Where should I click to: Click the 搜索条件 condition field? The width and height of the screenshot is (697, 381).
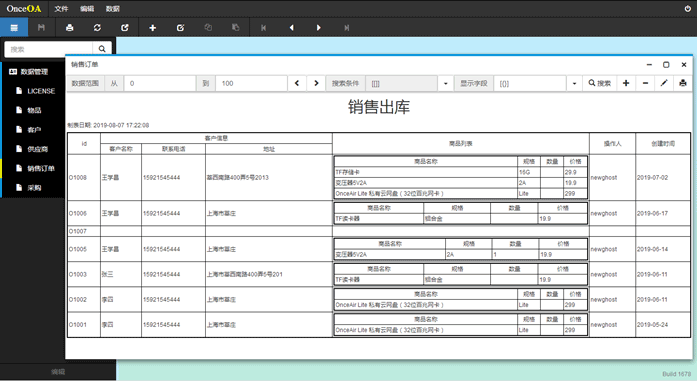click(401, 83)
